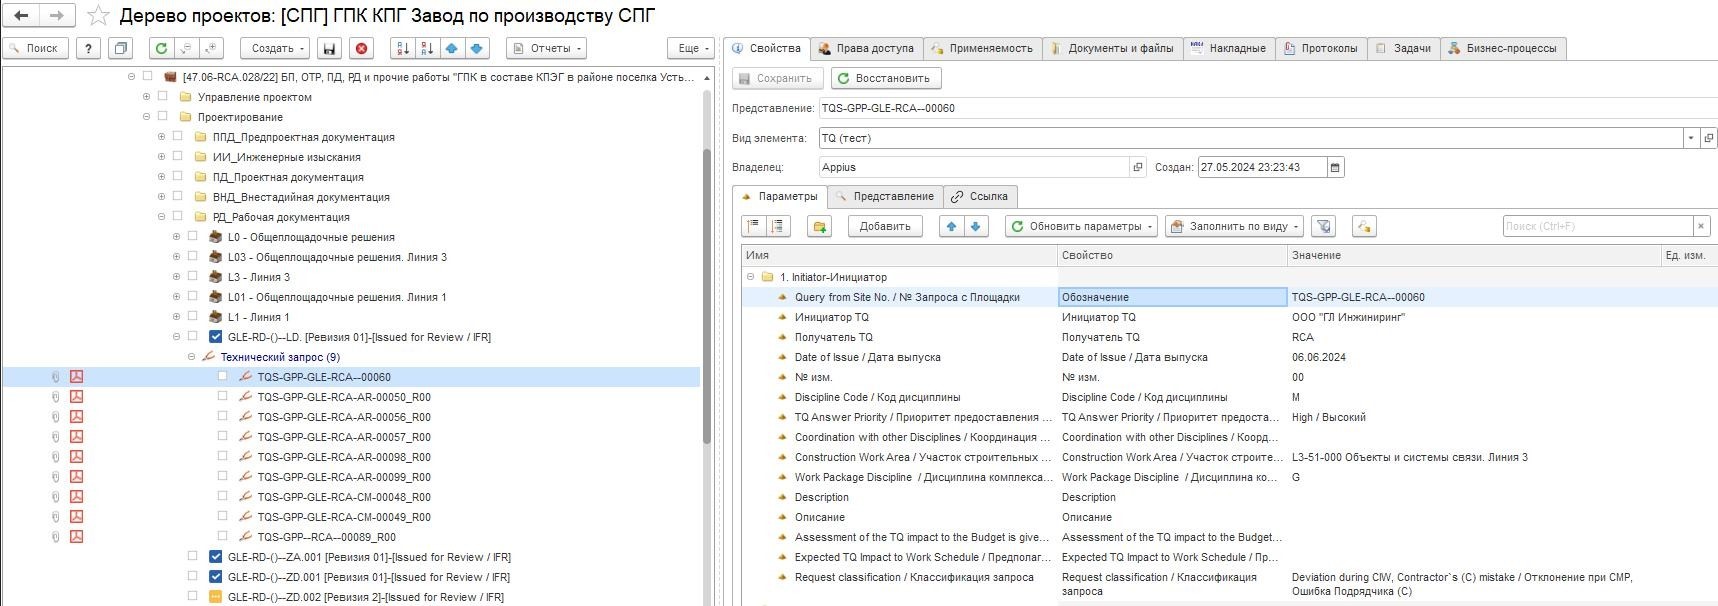
Task: Open the Вид элемента dropdown arrow
Action: pos(1691,138)
